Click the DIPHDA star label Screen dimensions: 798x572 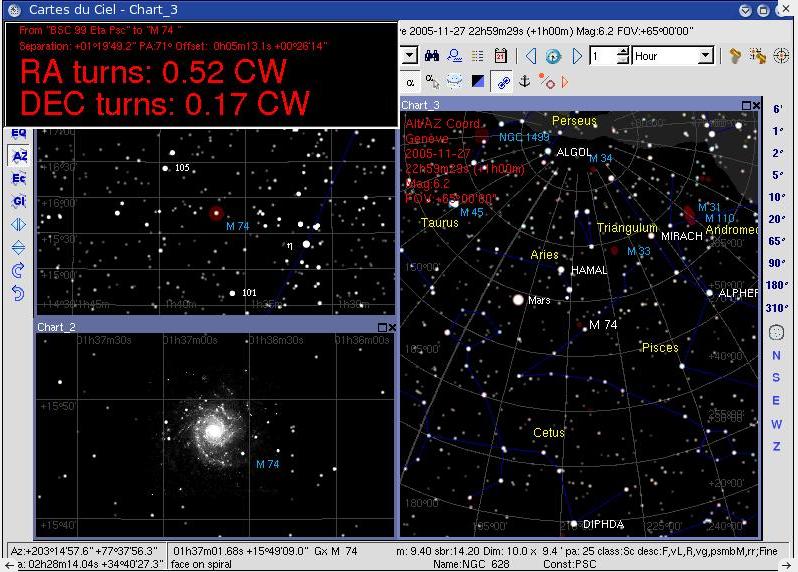pyautogui.click(x=603, y=524)
